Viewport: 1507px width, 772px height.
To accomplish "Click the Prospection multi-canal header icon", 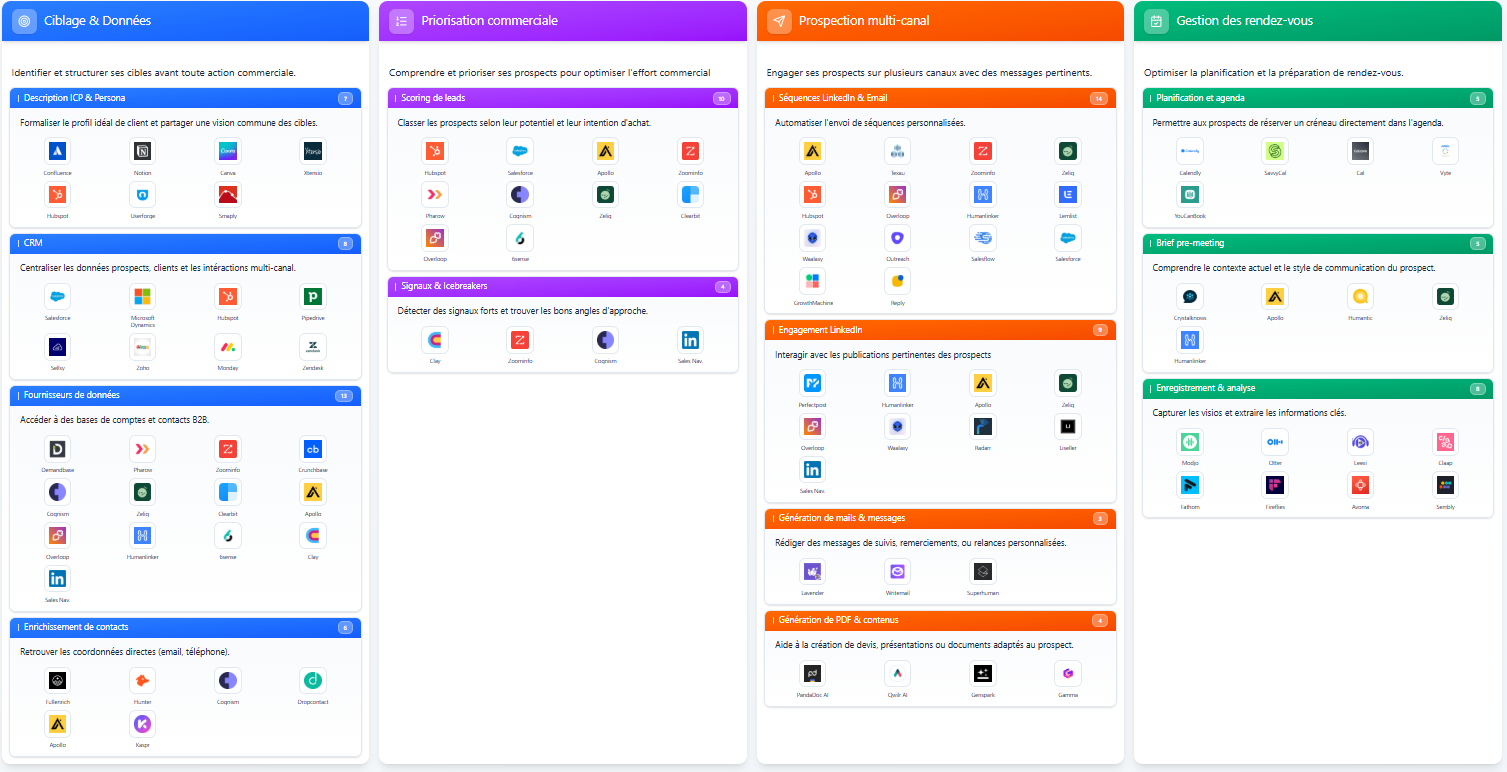I will (780, 21).
